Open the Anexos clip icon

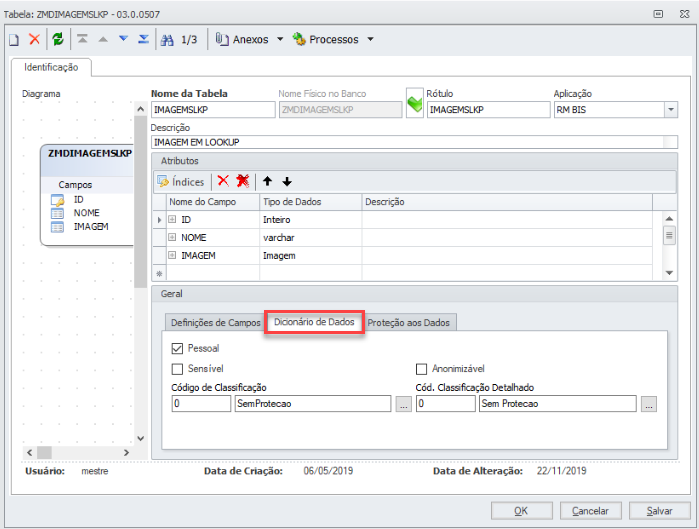click(222, 39)
